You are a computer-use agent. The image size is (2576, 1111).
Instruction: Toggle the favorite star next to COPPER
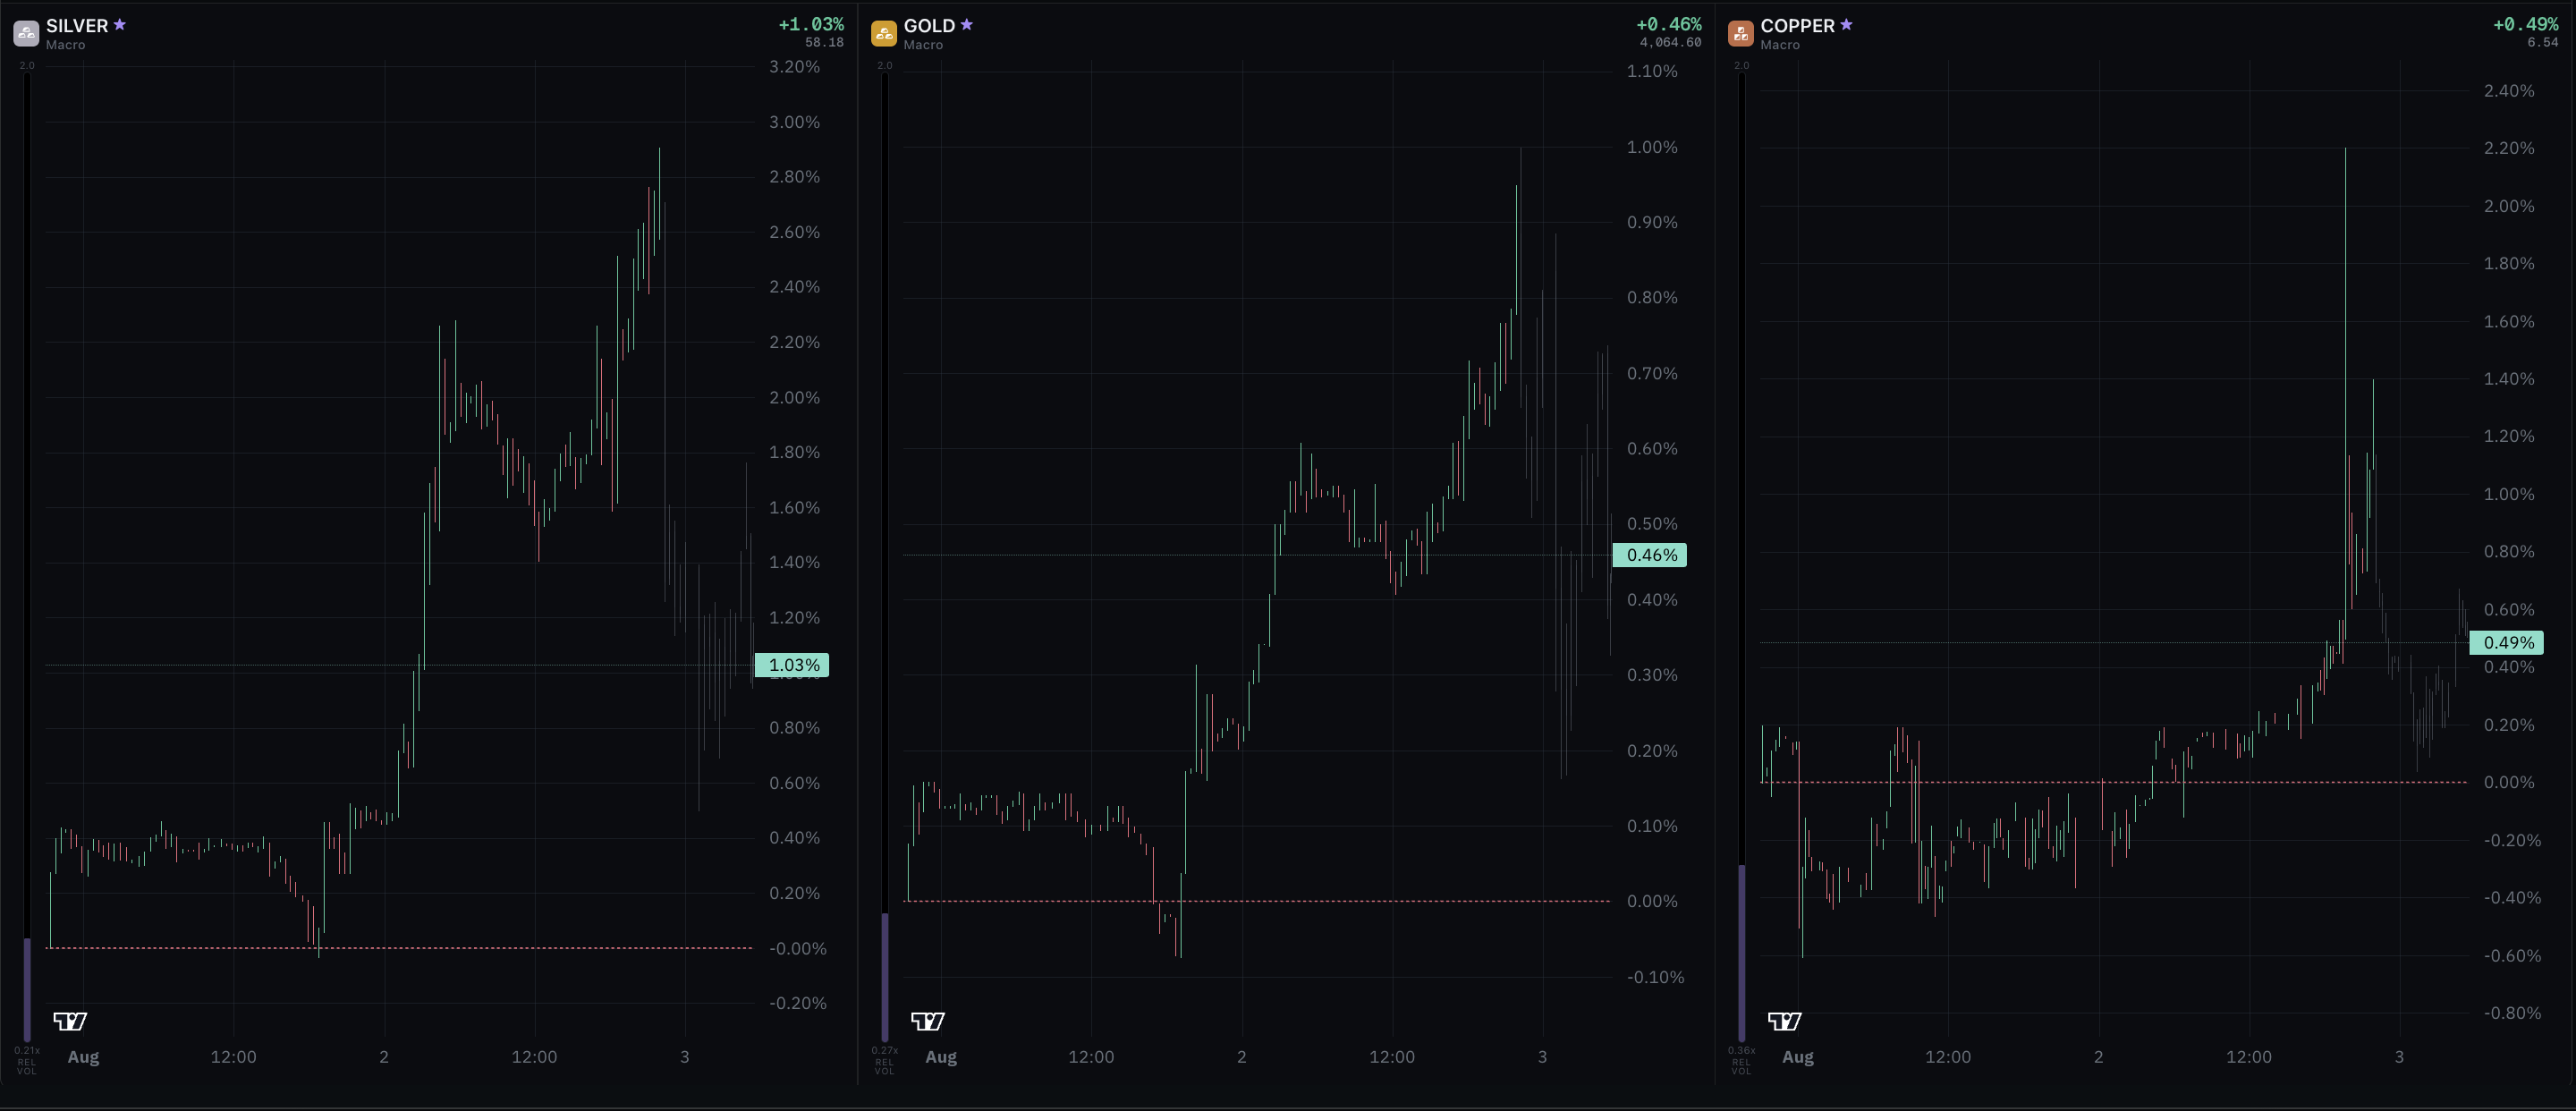(1847, 25)
